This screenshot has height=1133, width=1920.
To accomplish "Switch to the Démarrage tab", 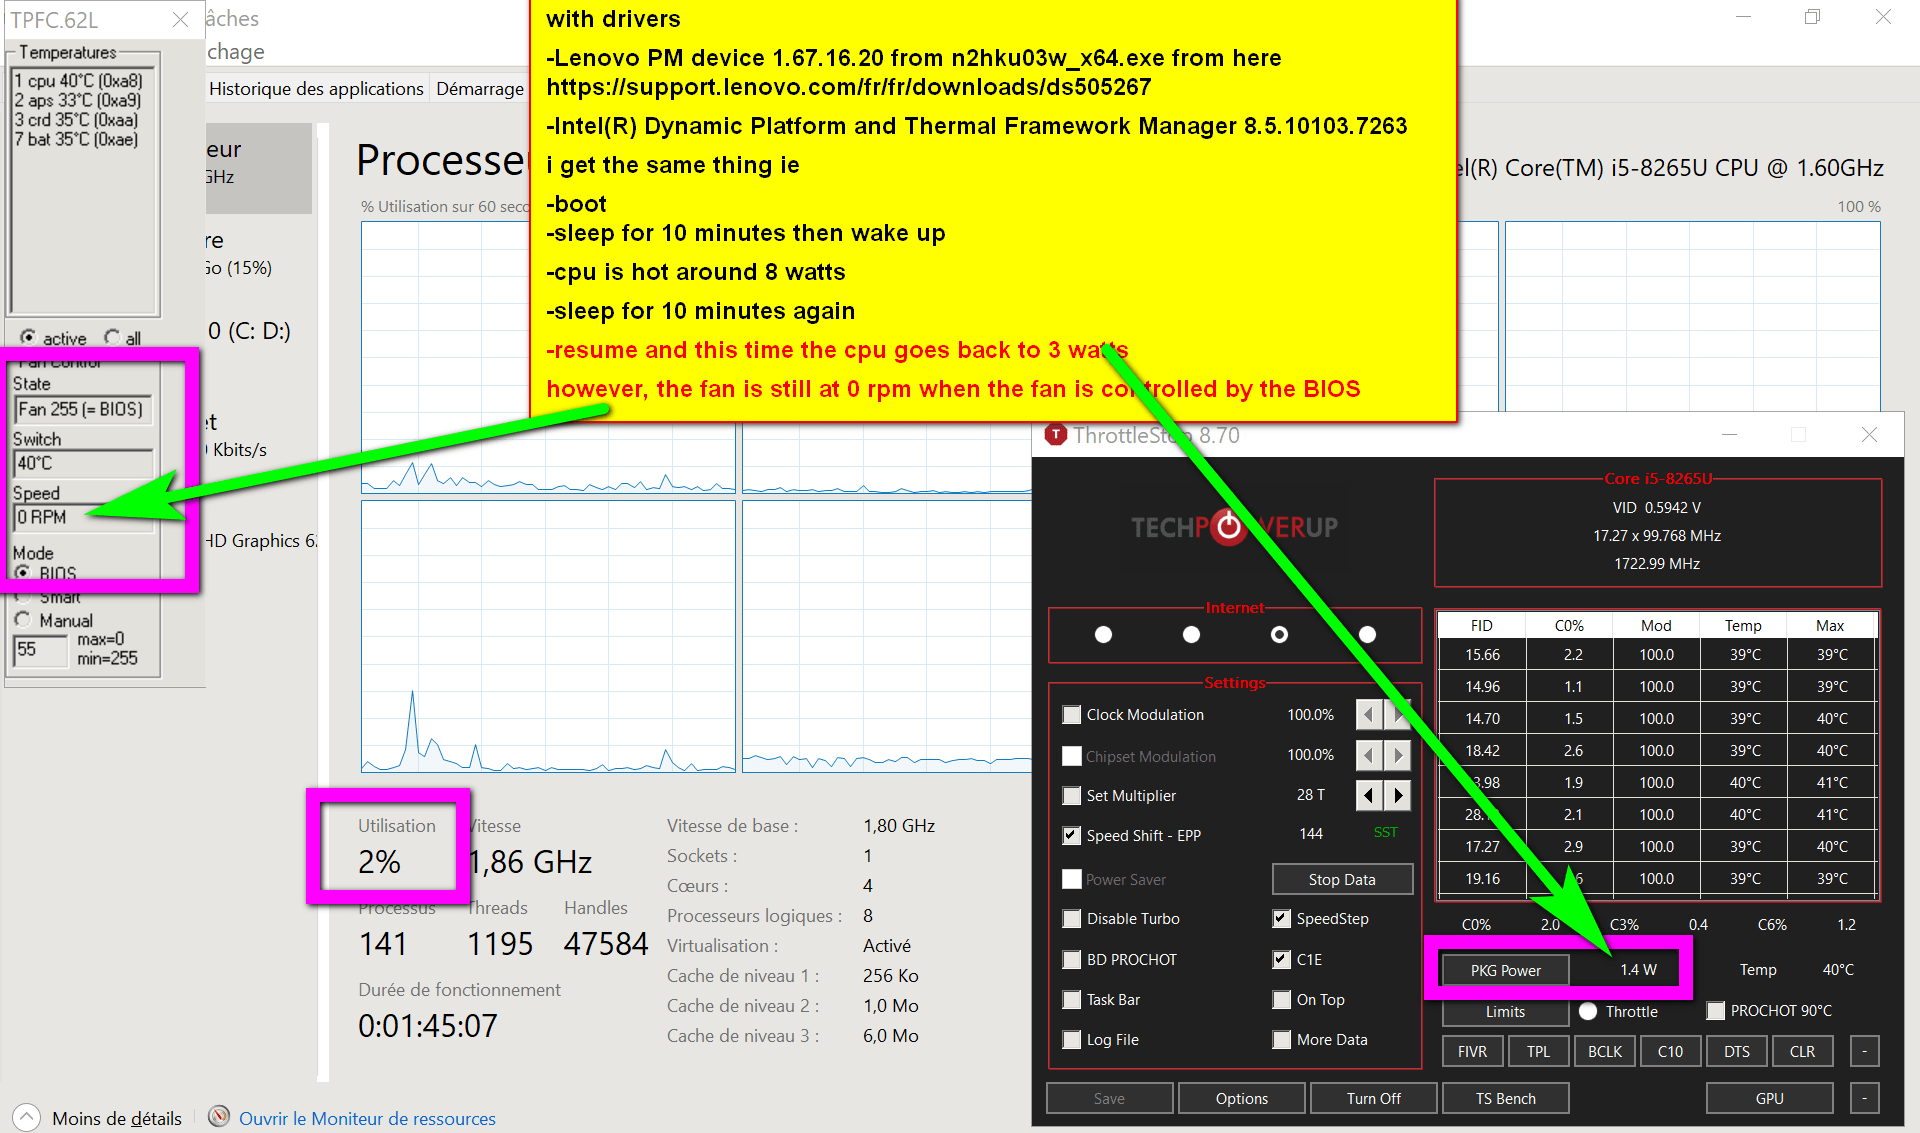I will [x=480, y=88].
